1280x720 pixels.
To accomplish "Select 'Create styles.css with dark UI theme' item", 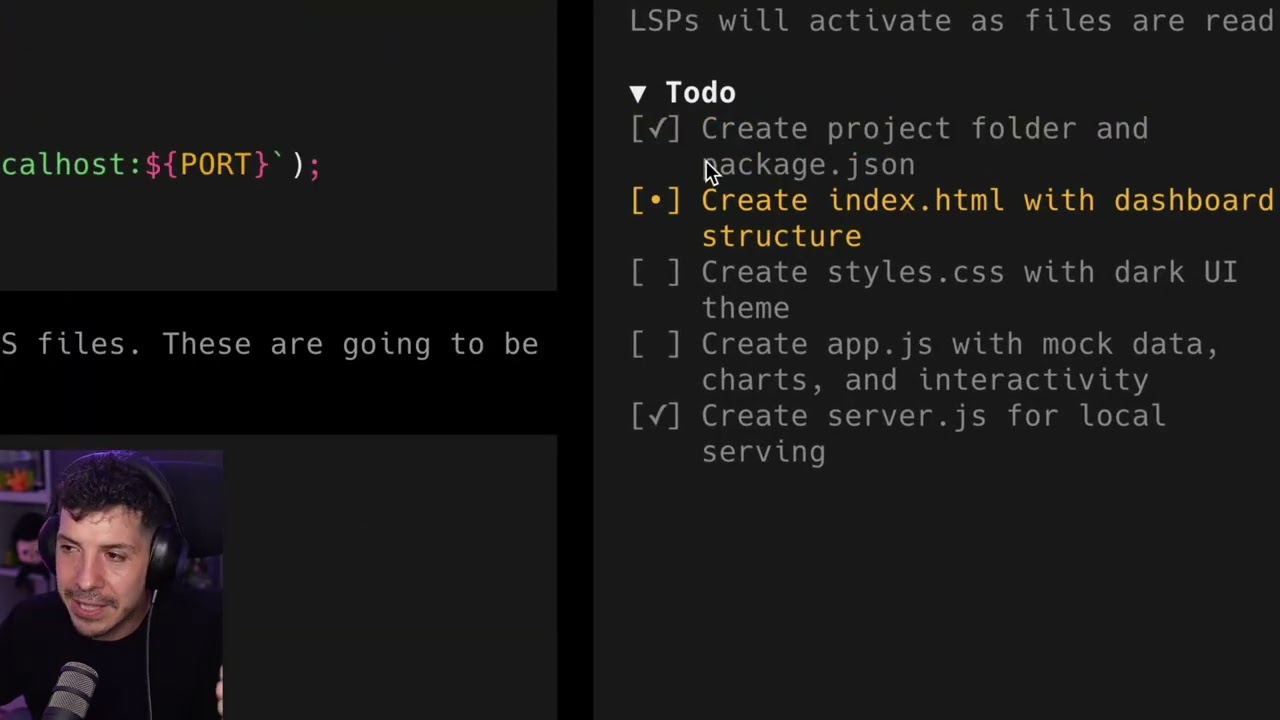I will click(x=970, y=290).
